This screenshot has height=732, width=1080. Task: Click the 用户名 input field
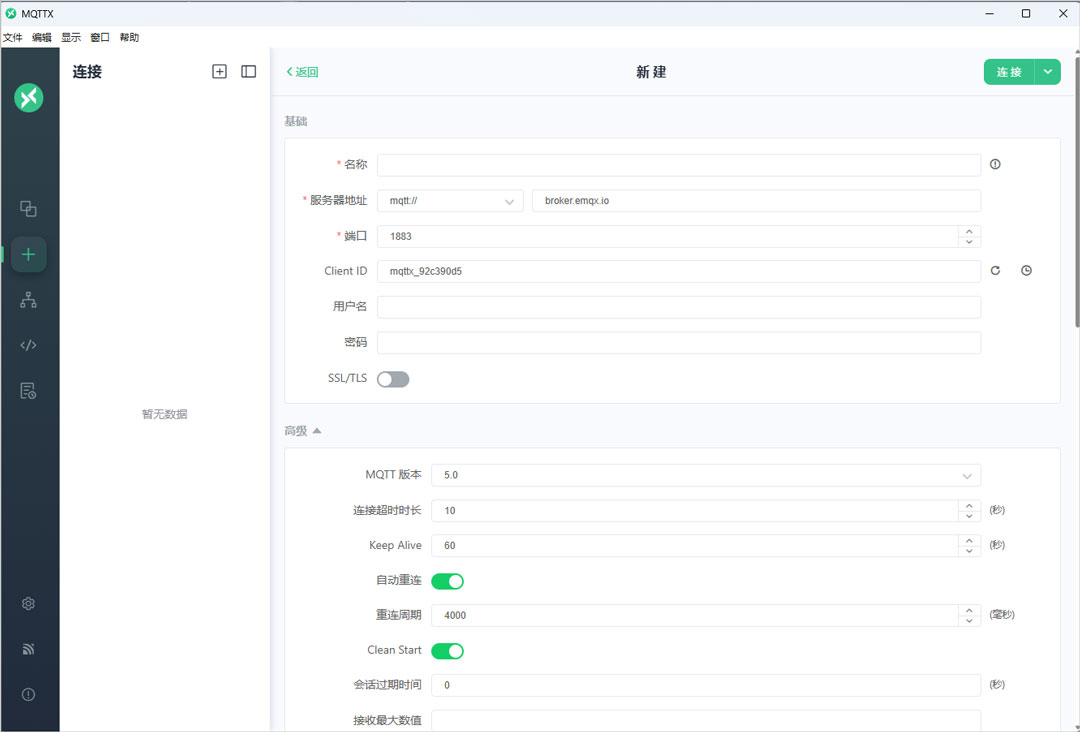pyautogui.click(x=678, y=307)
